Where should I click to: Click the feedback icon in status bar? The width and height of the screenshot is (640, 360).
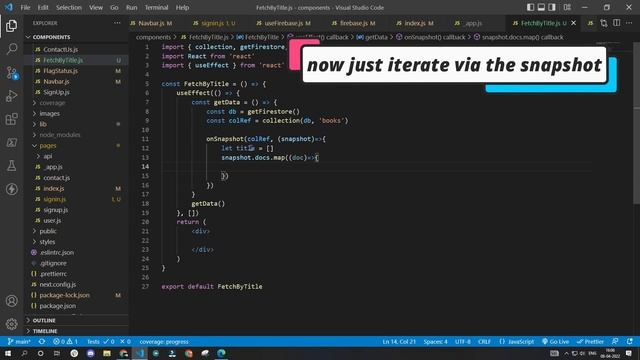click(x=615, y=342)
